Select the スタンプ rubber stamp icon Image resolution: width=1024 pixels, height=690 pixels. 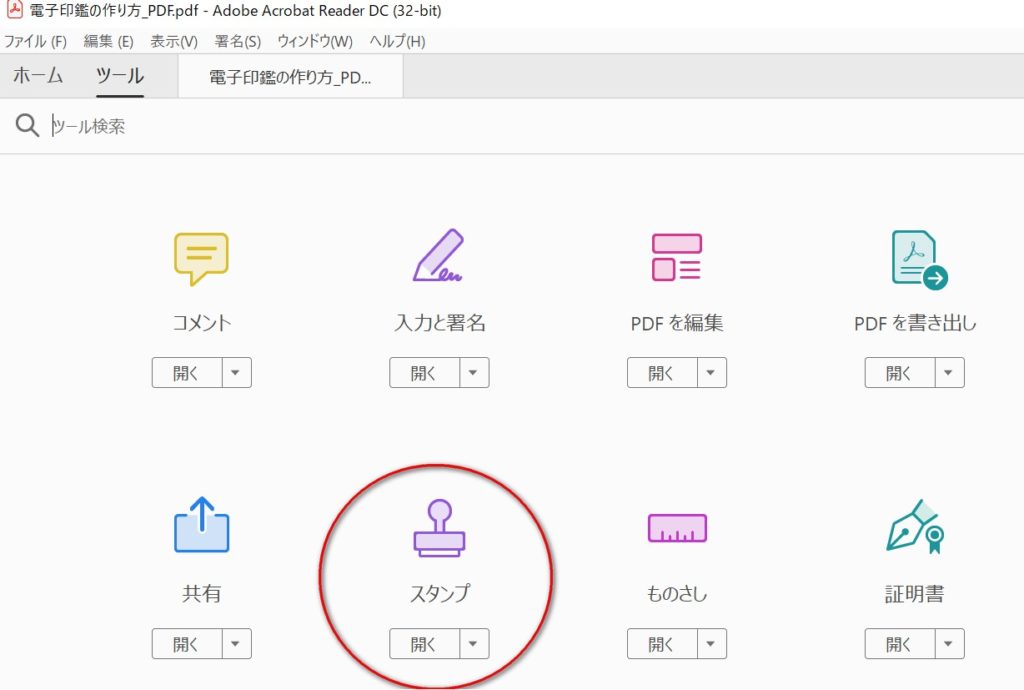[x=439, y=527]
